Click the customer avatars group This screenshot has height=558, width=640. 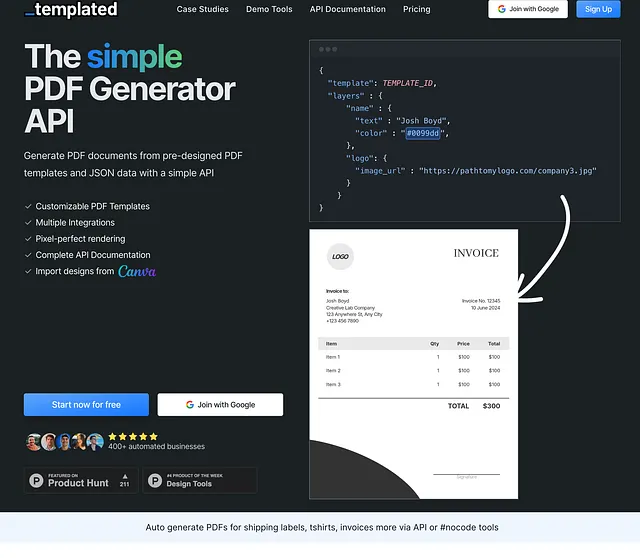(64, 442)
